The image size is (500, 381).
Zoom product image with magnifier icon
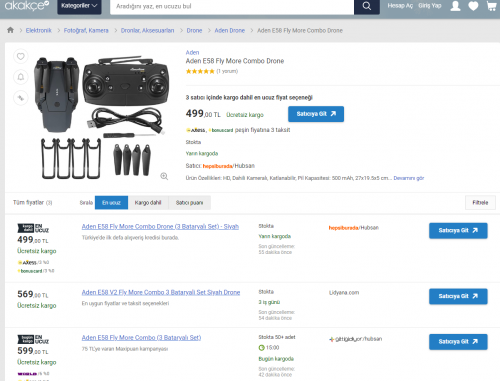[x=164, y=176]
